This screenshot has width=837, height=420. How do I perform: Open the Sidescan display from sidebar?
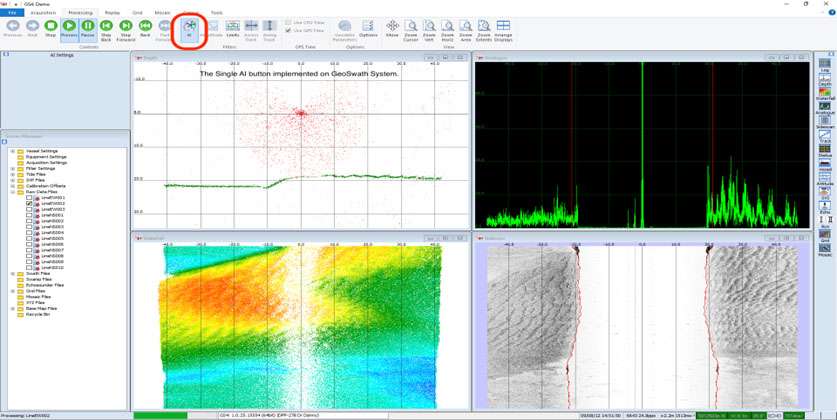(825, 122)
